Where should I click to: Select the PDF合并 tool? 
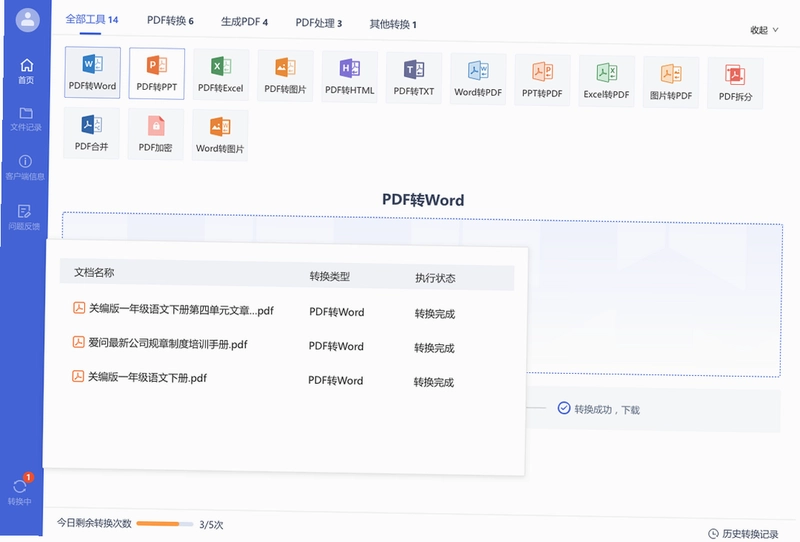(x=91, y=133)
